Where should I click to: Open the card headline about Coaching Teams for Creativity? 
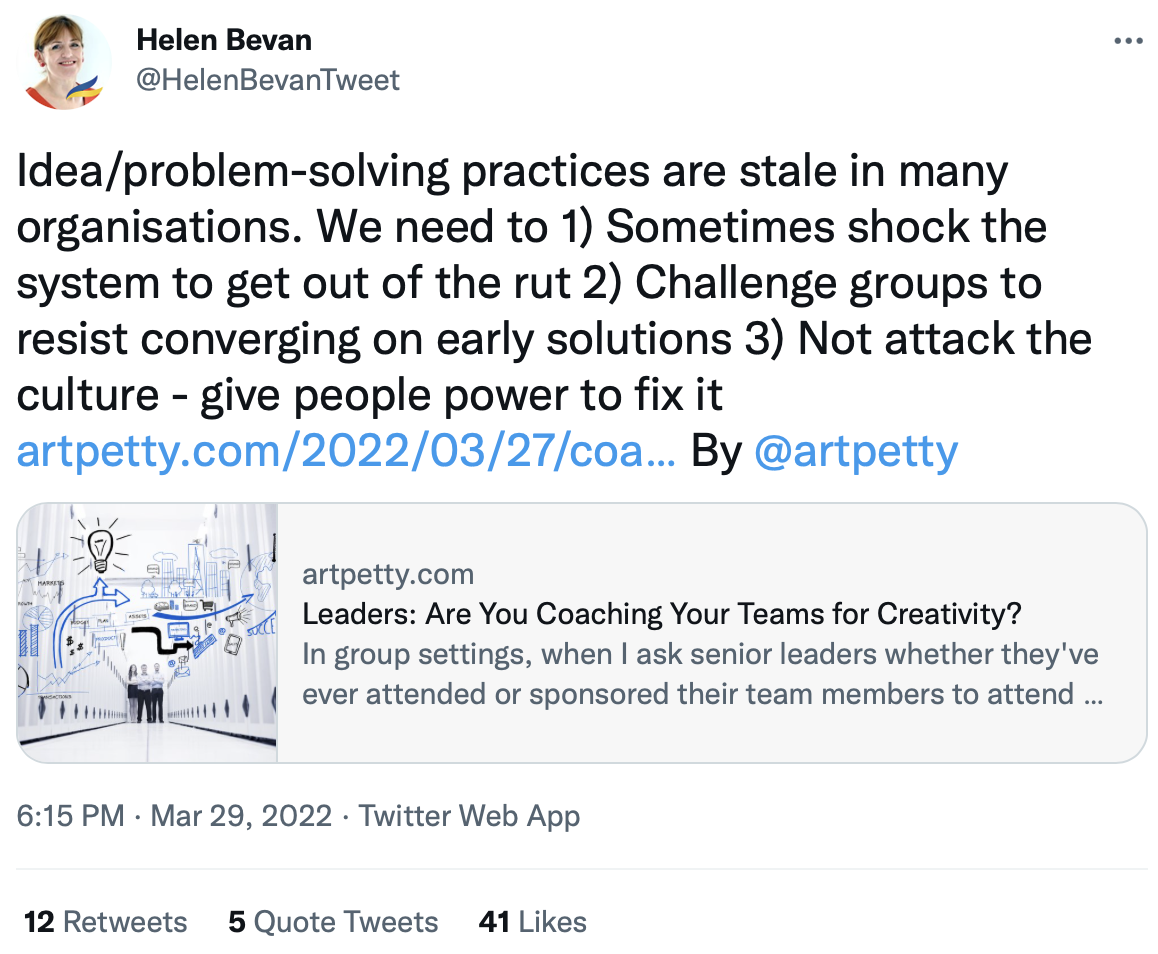(662, 614)
